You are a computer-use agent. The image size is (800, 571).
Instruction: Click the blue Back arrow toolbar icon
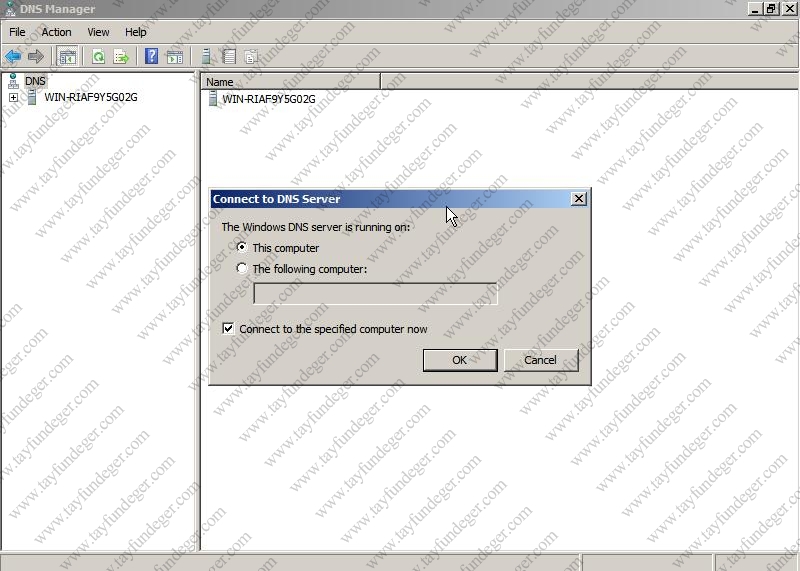[13, 56]
